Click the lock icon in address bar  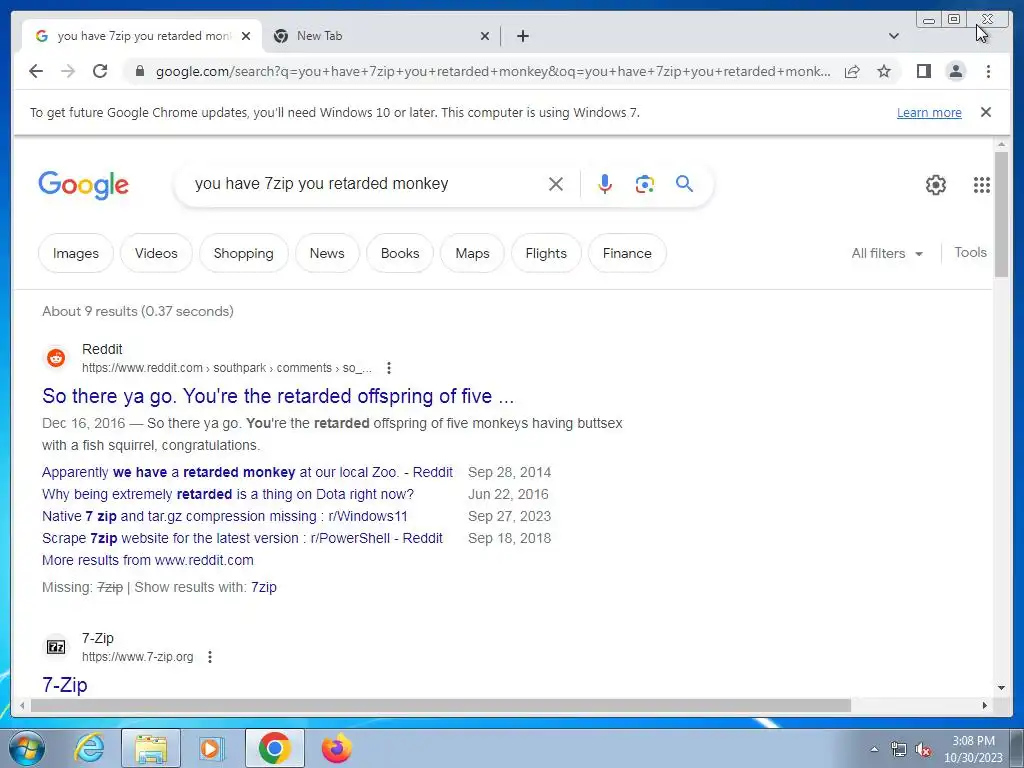click(x=139, y=71)
